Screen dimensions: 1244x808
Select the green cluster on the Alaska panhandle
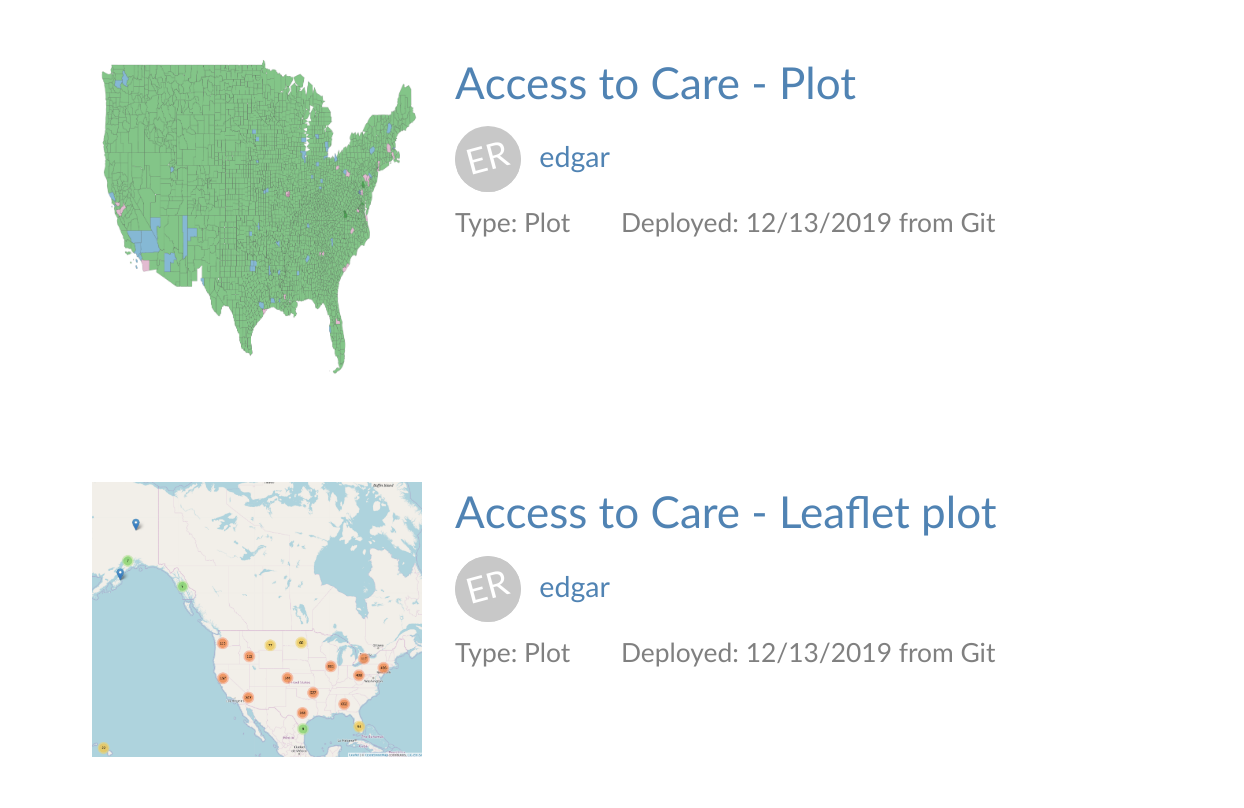pos(182,586)
